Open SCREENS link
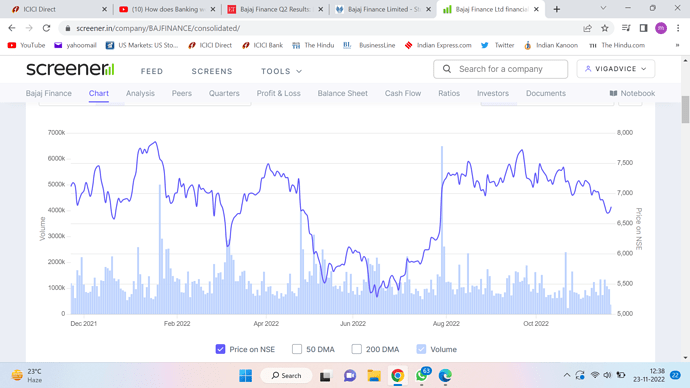 (x=212, y=71)
